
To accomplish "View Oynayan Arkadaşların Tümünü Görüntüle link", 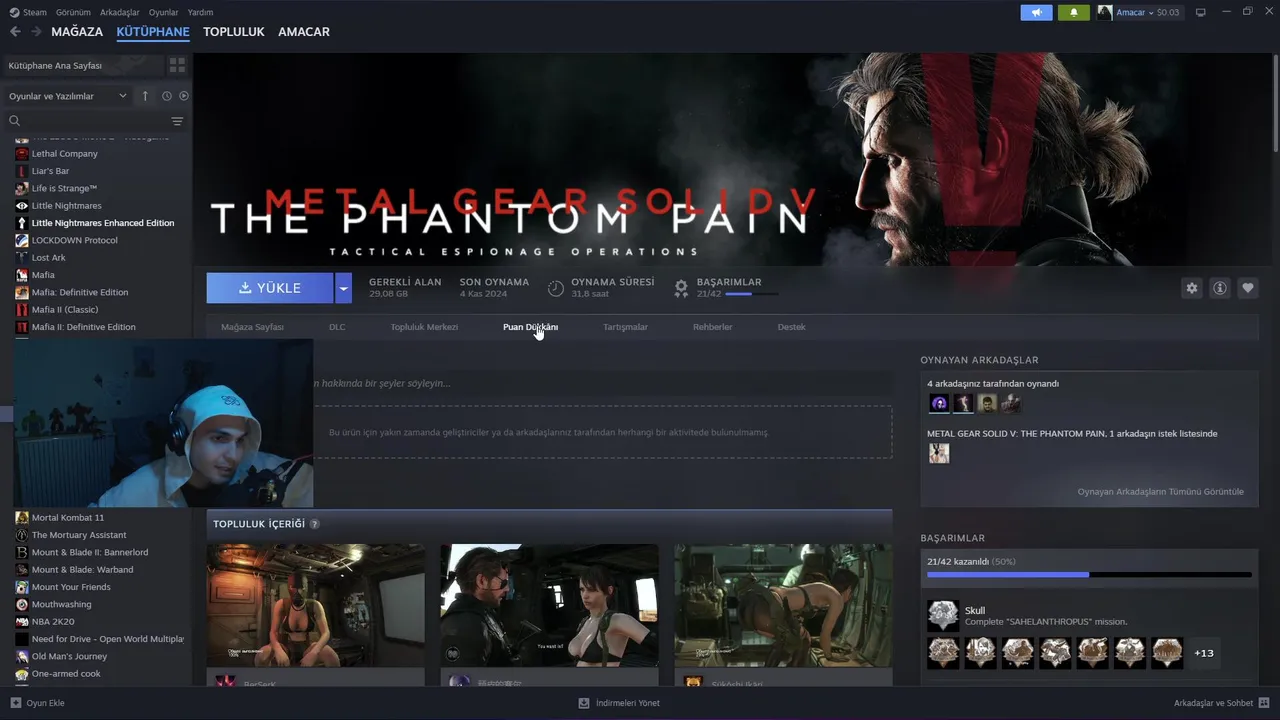I will tap(1160, 492).
